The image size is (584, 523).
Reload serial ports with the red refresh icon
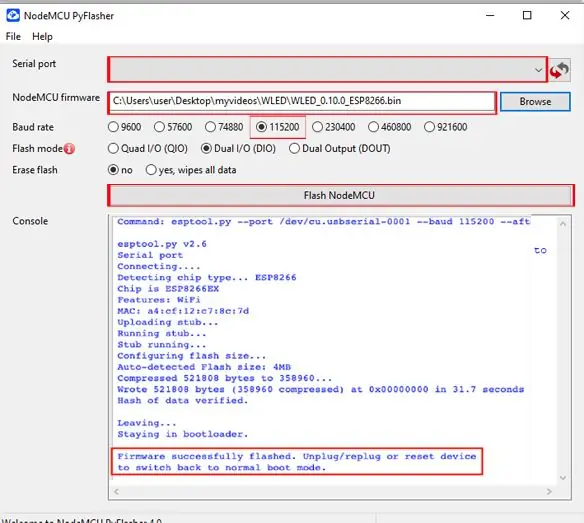(x=560, y=70)
